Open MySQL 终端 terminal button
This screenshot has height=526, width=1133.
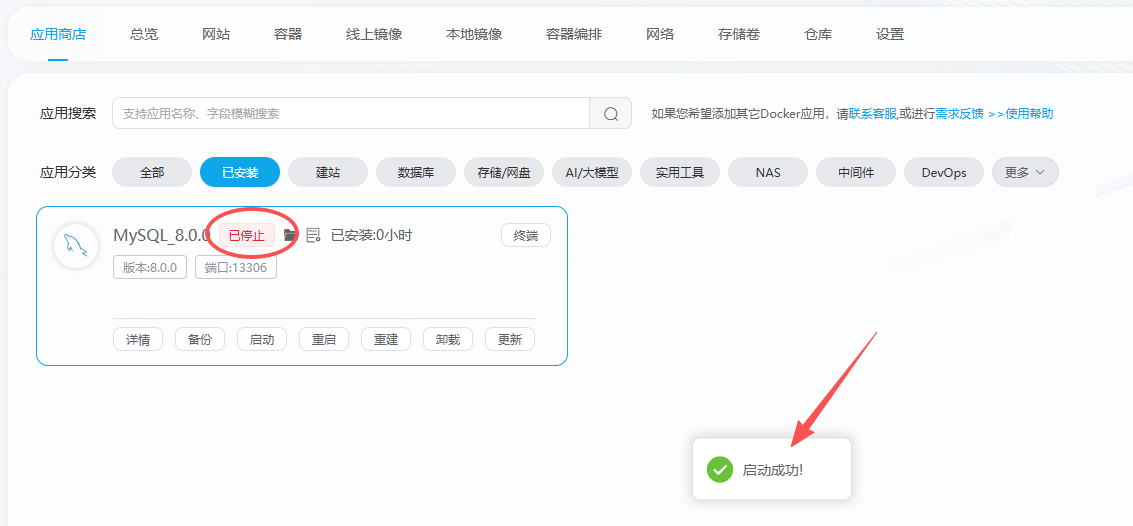tap(526, 235)
